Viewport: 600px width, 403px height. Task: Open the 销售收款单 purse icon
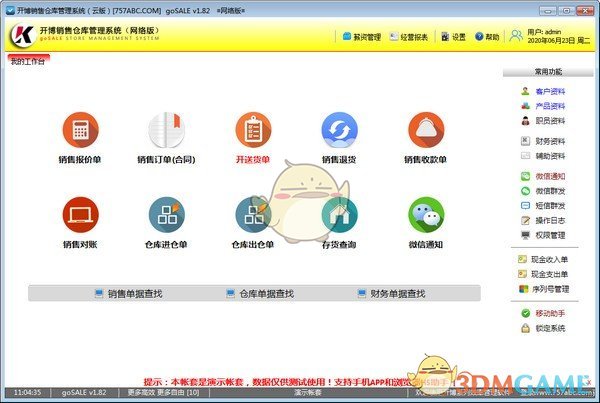pyautogui.click(x=426, y=130)
